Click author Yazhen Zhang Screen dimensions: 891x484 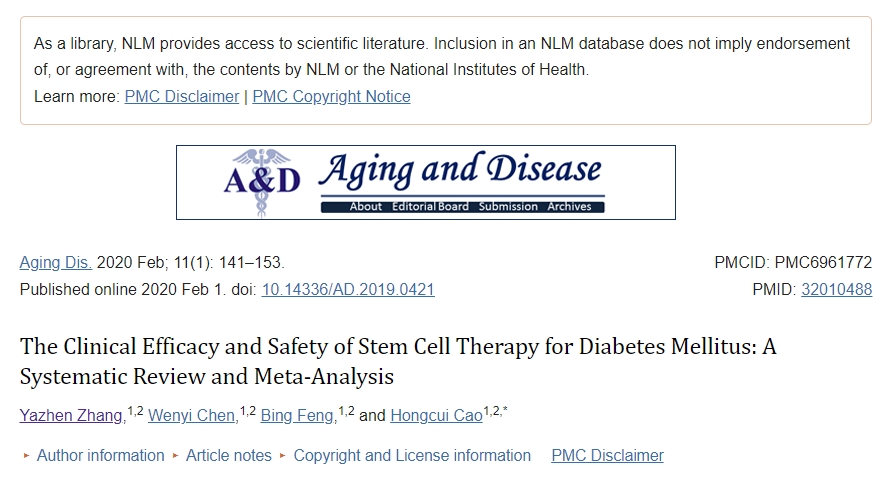point(72,415)
